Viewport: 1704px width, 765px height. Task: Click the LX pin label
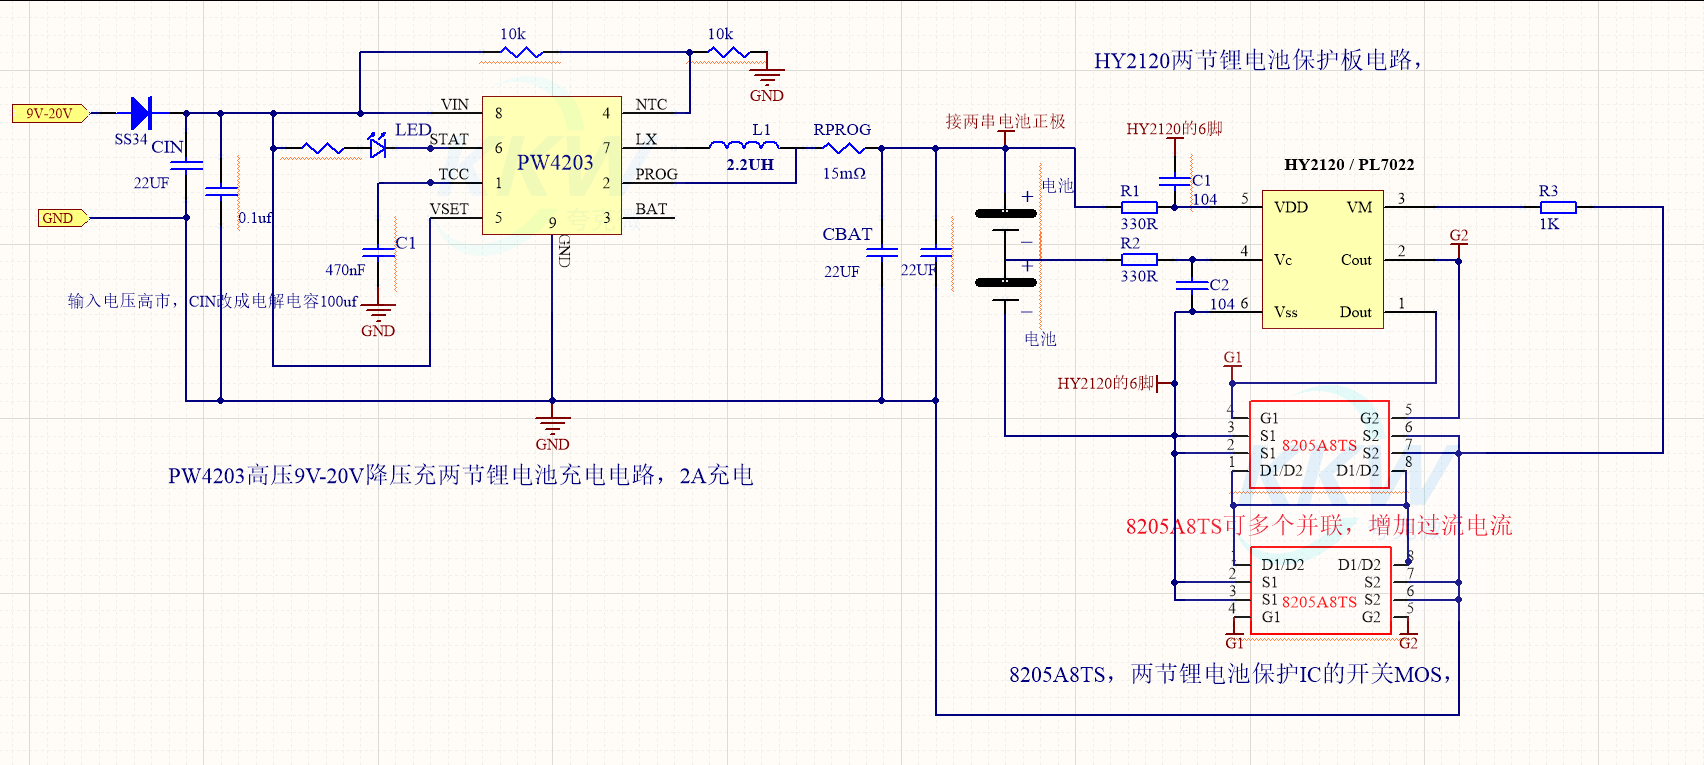pos(646,139)
